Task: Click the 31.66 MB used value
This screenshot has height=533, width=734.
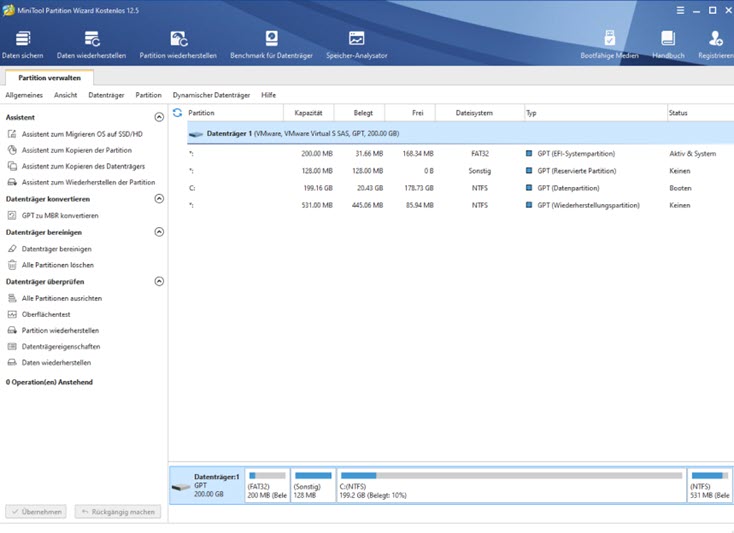Action: [x=369, y=153]
